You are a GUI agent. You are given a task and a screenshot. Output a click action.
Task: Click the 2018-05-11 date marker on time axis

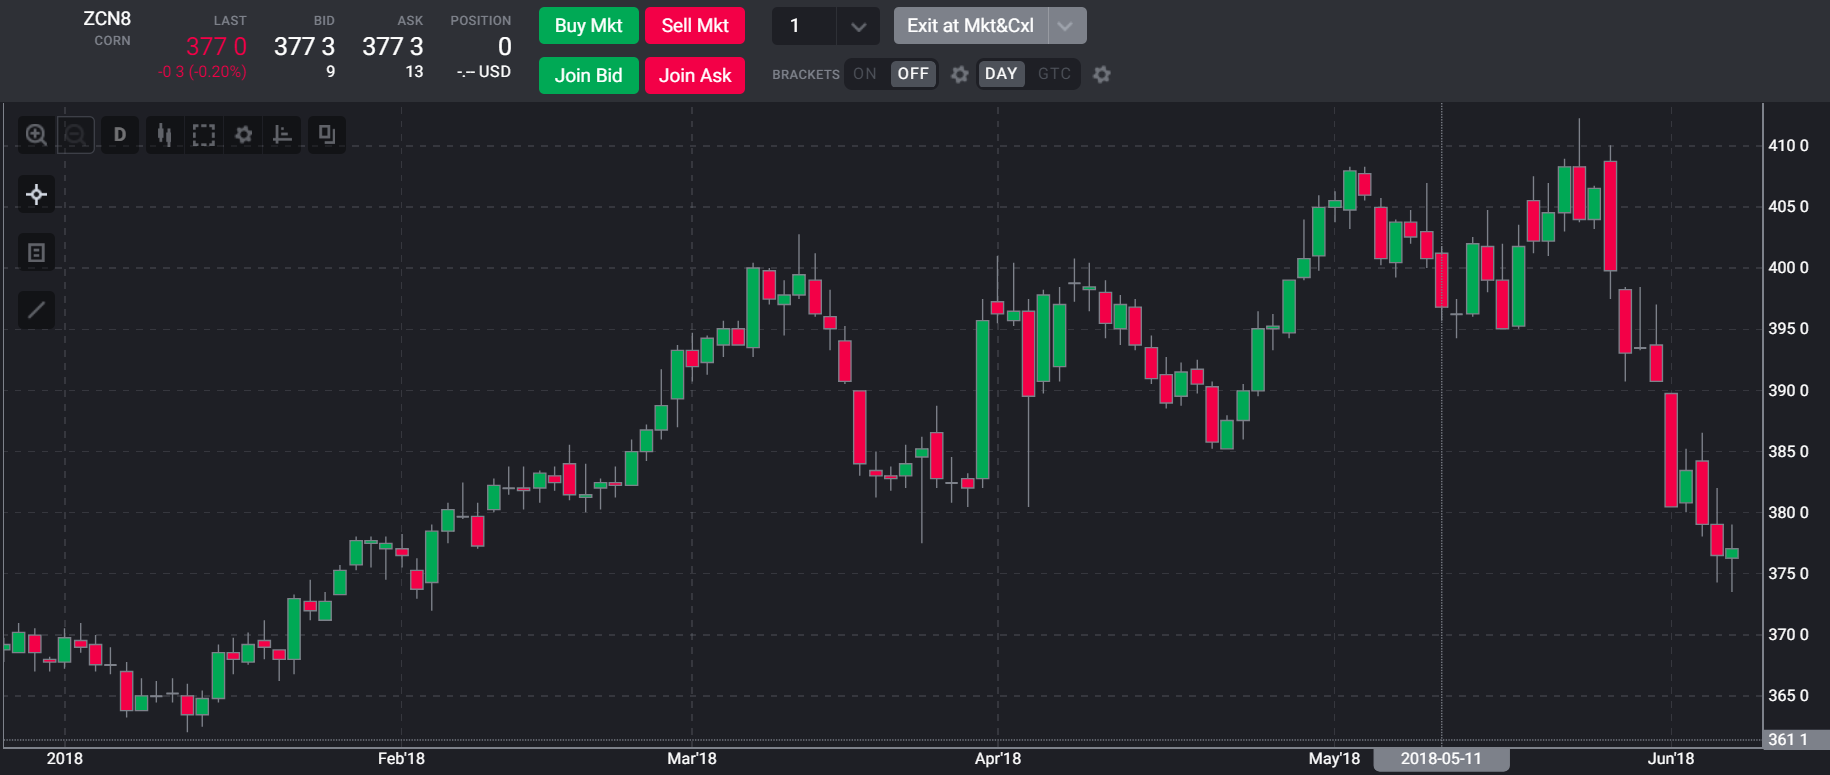tap(1441, 759)
